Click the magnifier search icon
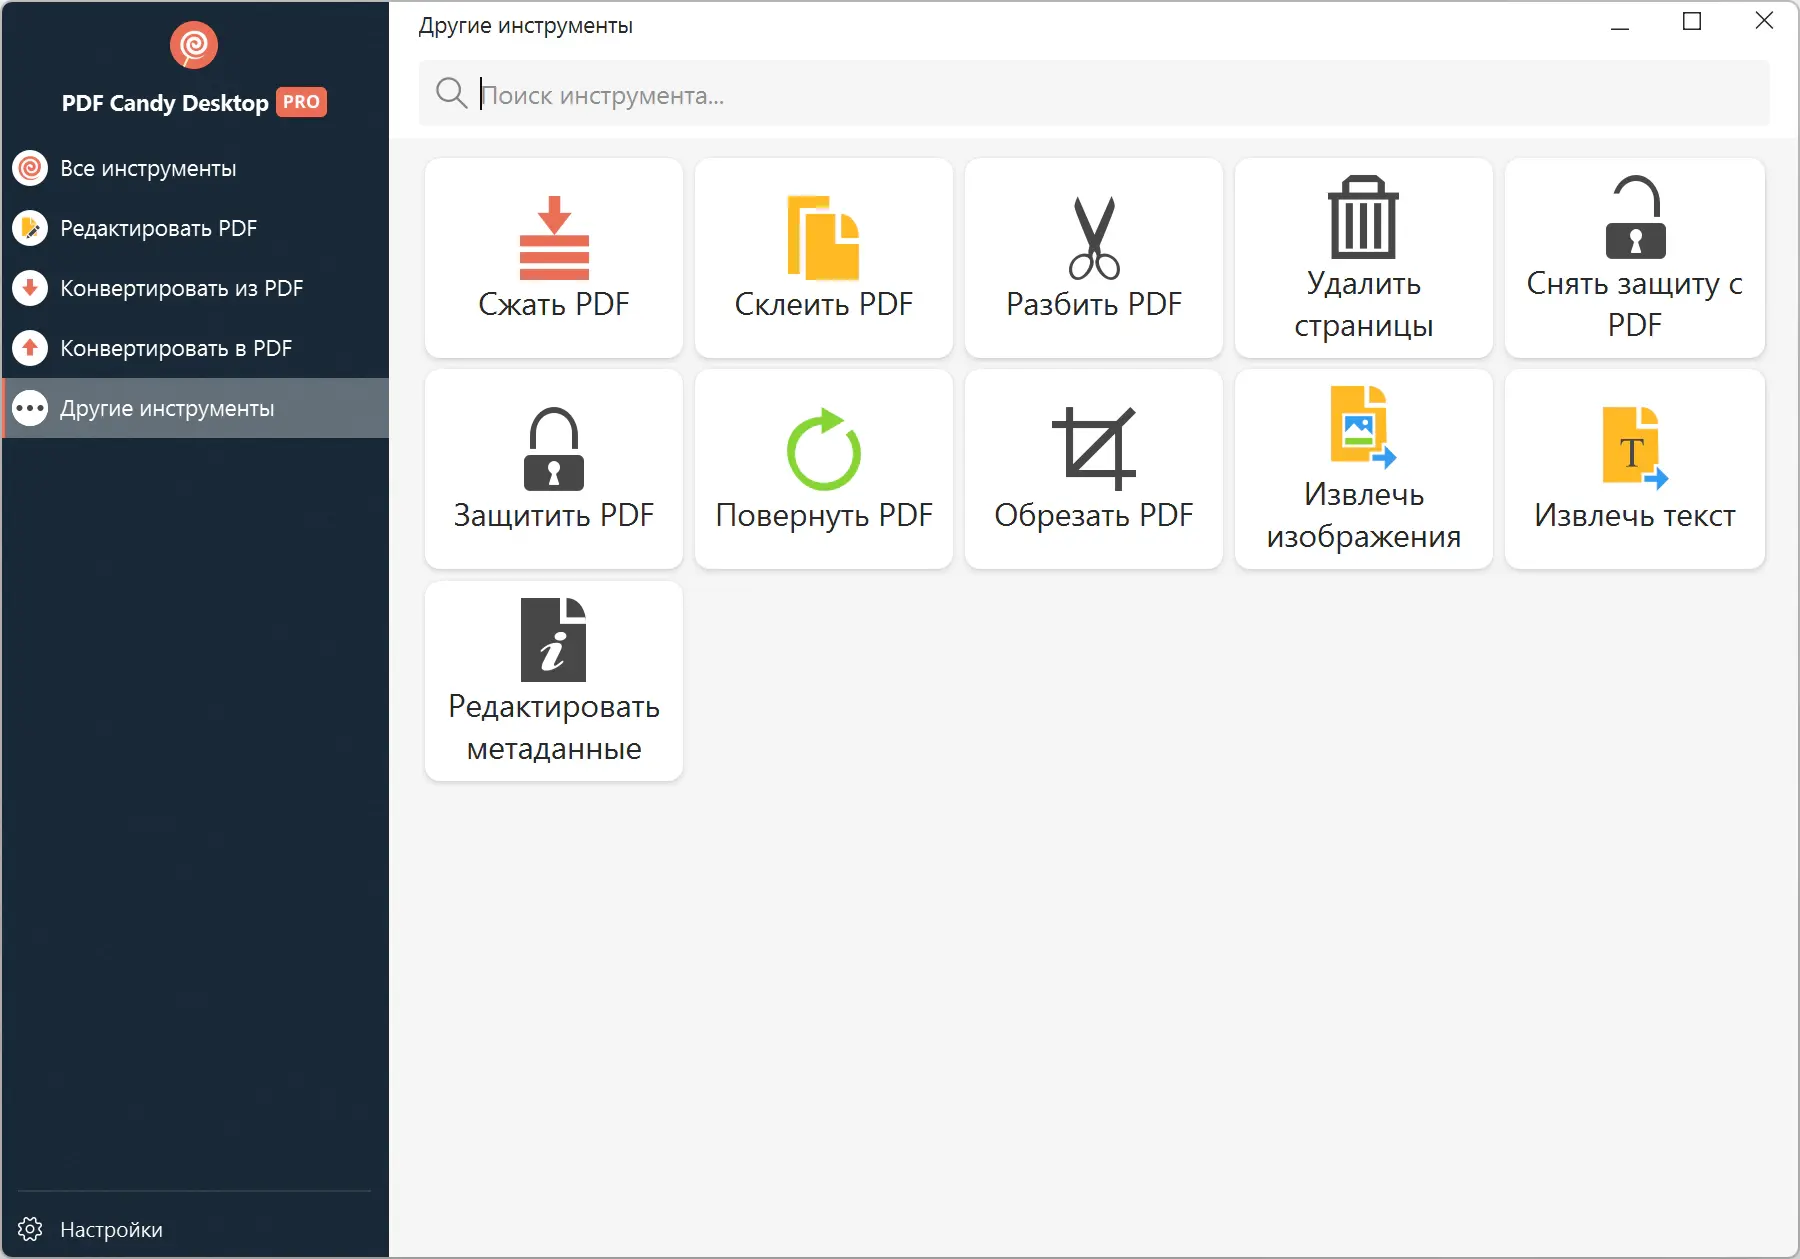The image size is (1800, 1259). [x=451, y=93]
